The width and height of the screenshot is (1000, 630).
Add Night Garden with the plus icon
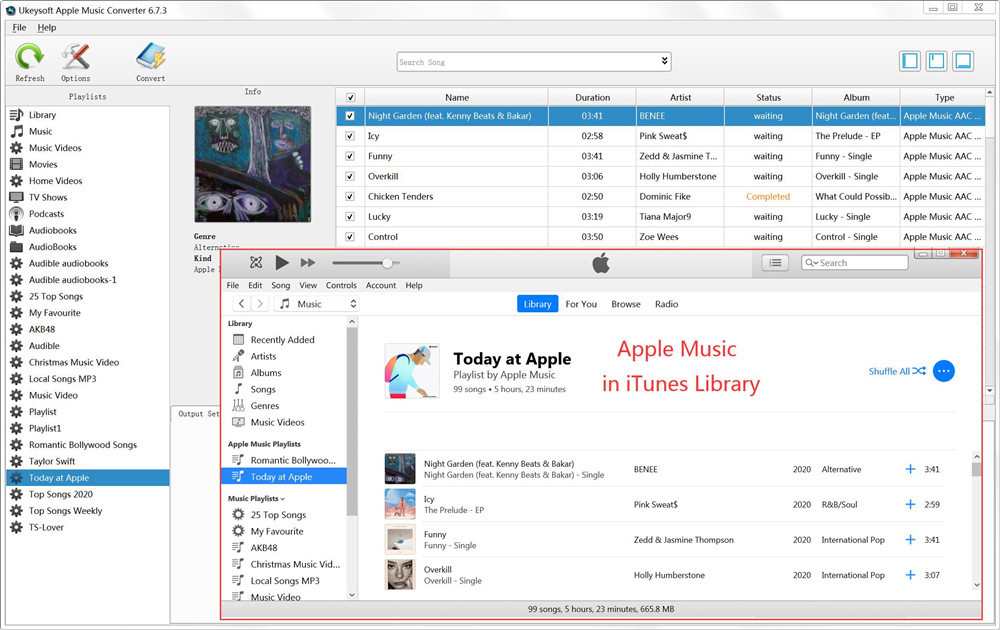(910, 469)
